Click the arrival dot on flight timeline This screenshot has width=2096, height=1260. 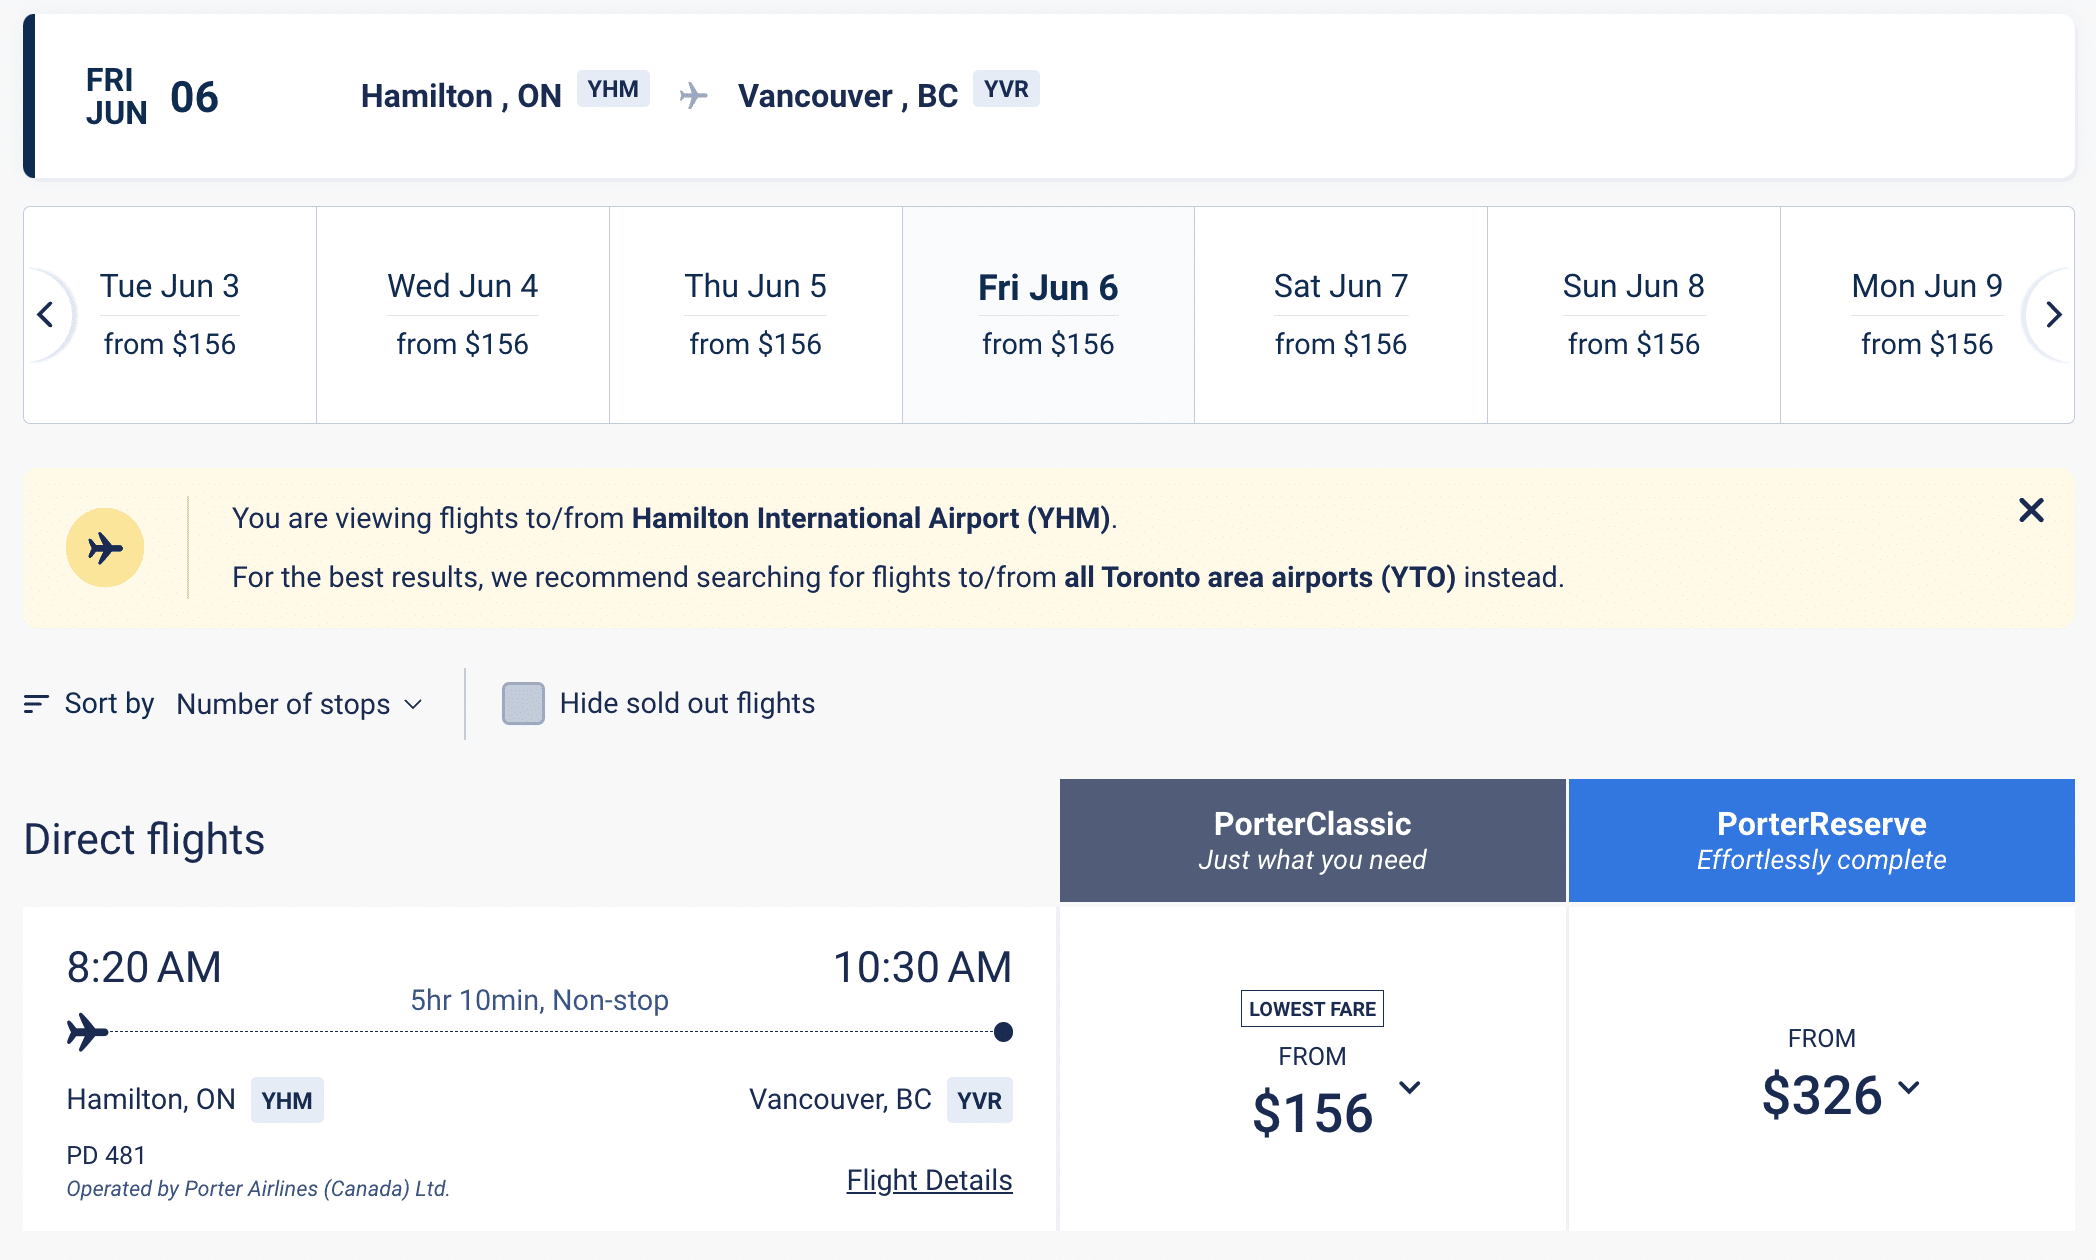[x=1003, y=1032]
